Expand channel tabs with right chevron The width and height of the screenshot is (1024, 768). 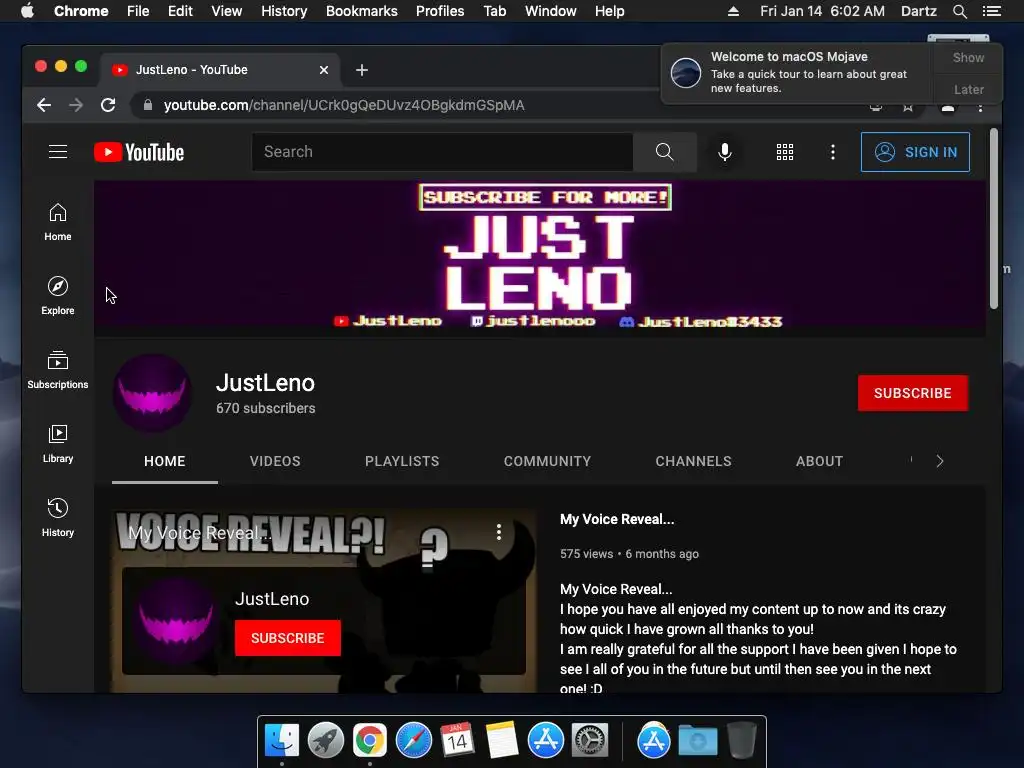click(x=940, y=461)
